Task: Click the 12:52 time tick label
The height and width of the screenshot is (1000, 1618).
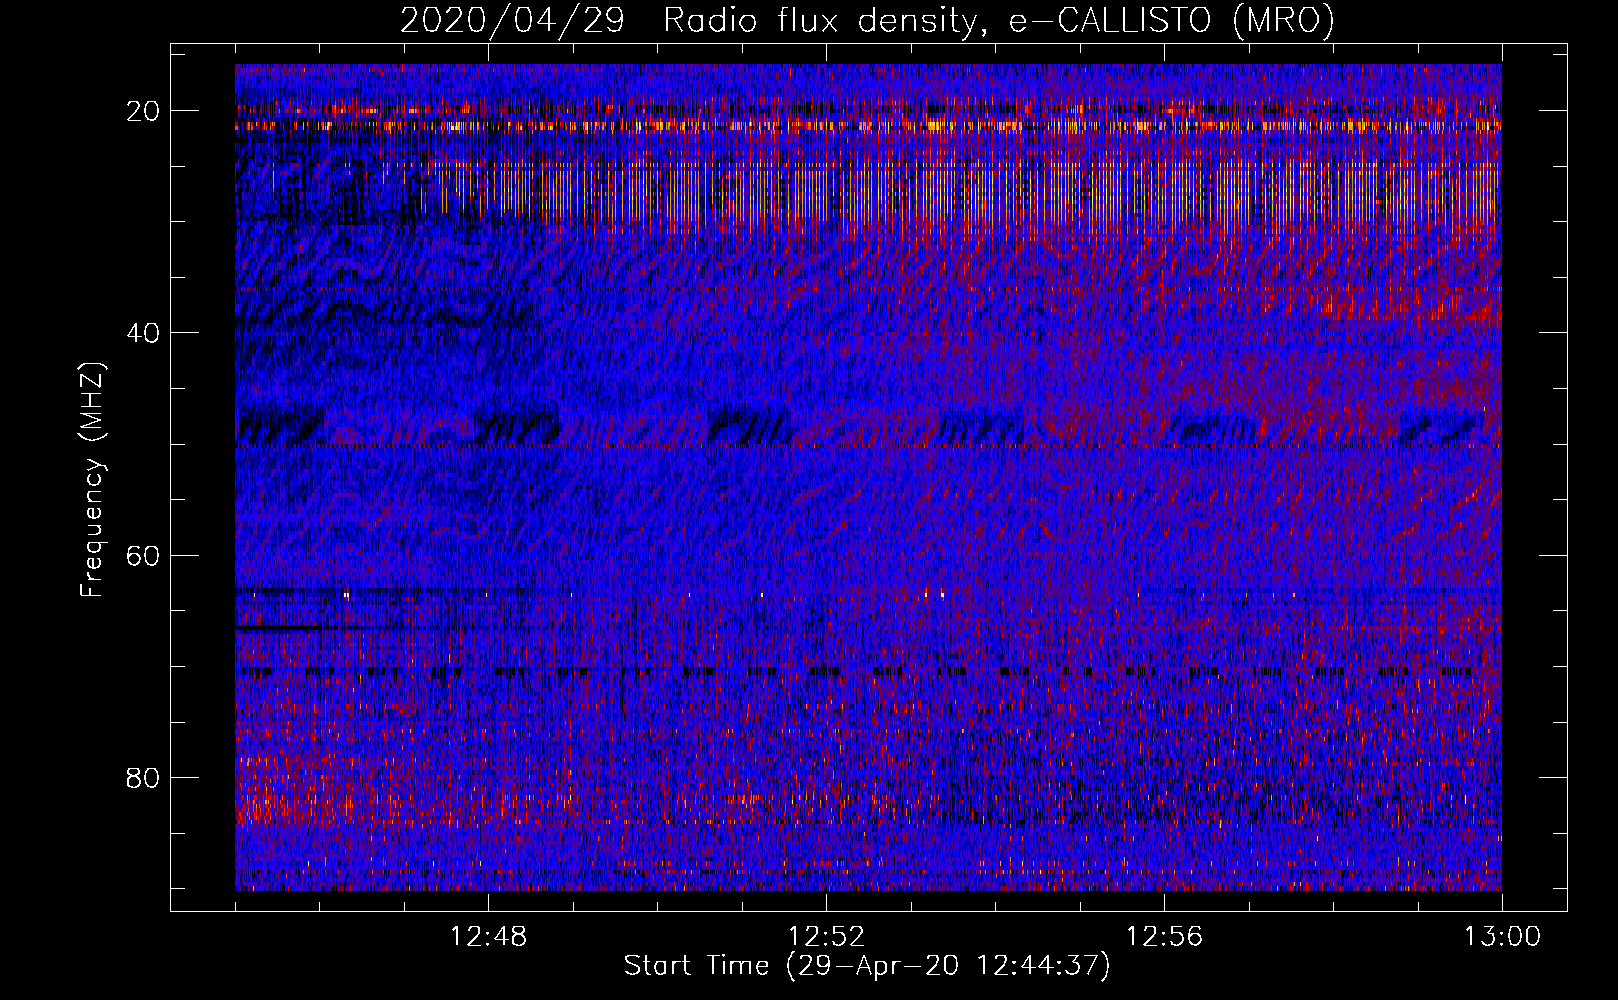Action: [x=827, y=937]
